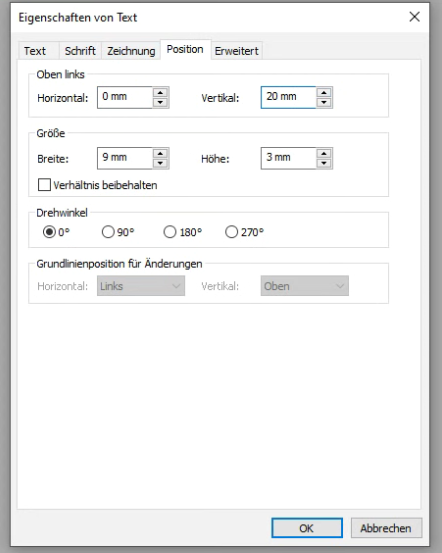Click into the Breite input field
The width and height of the screenshot is (442, 553).
(125, 158)
